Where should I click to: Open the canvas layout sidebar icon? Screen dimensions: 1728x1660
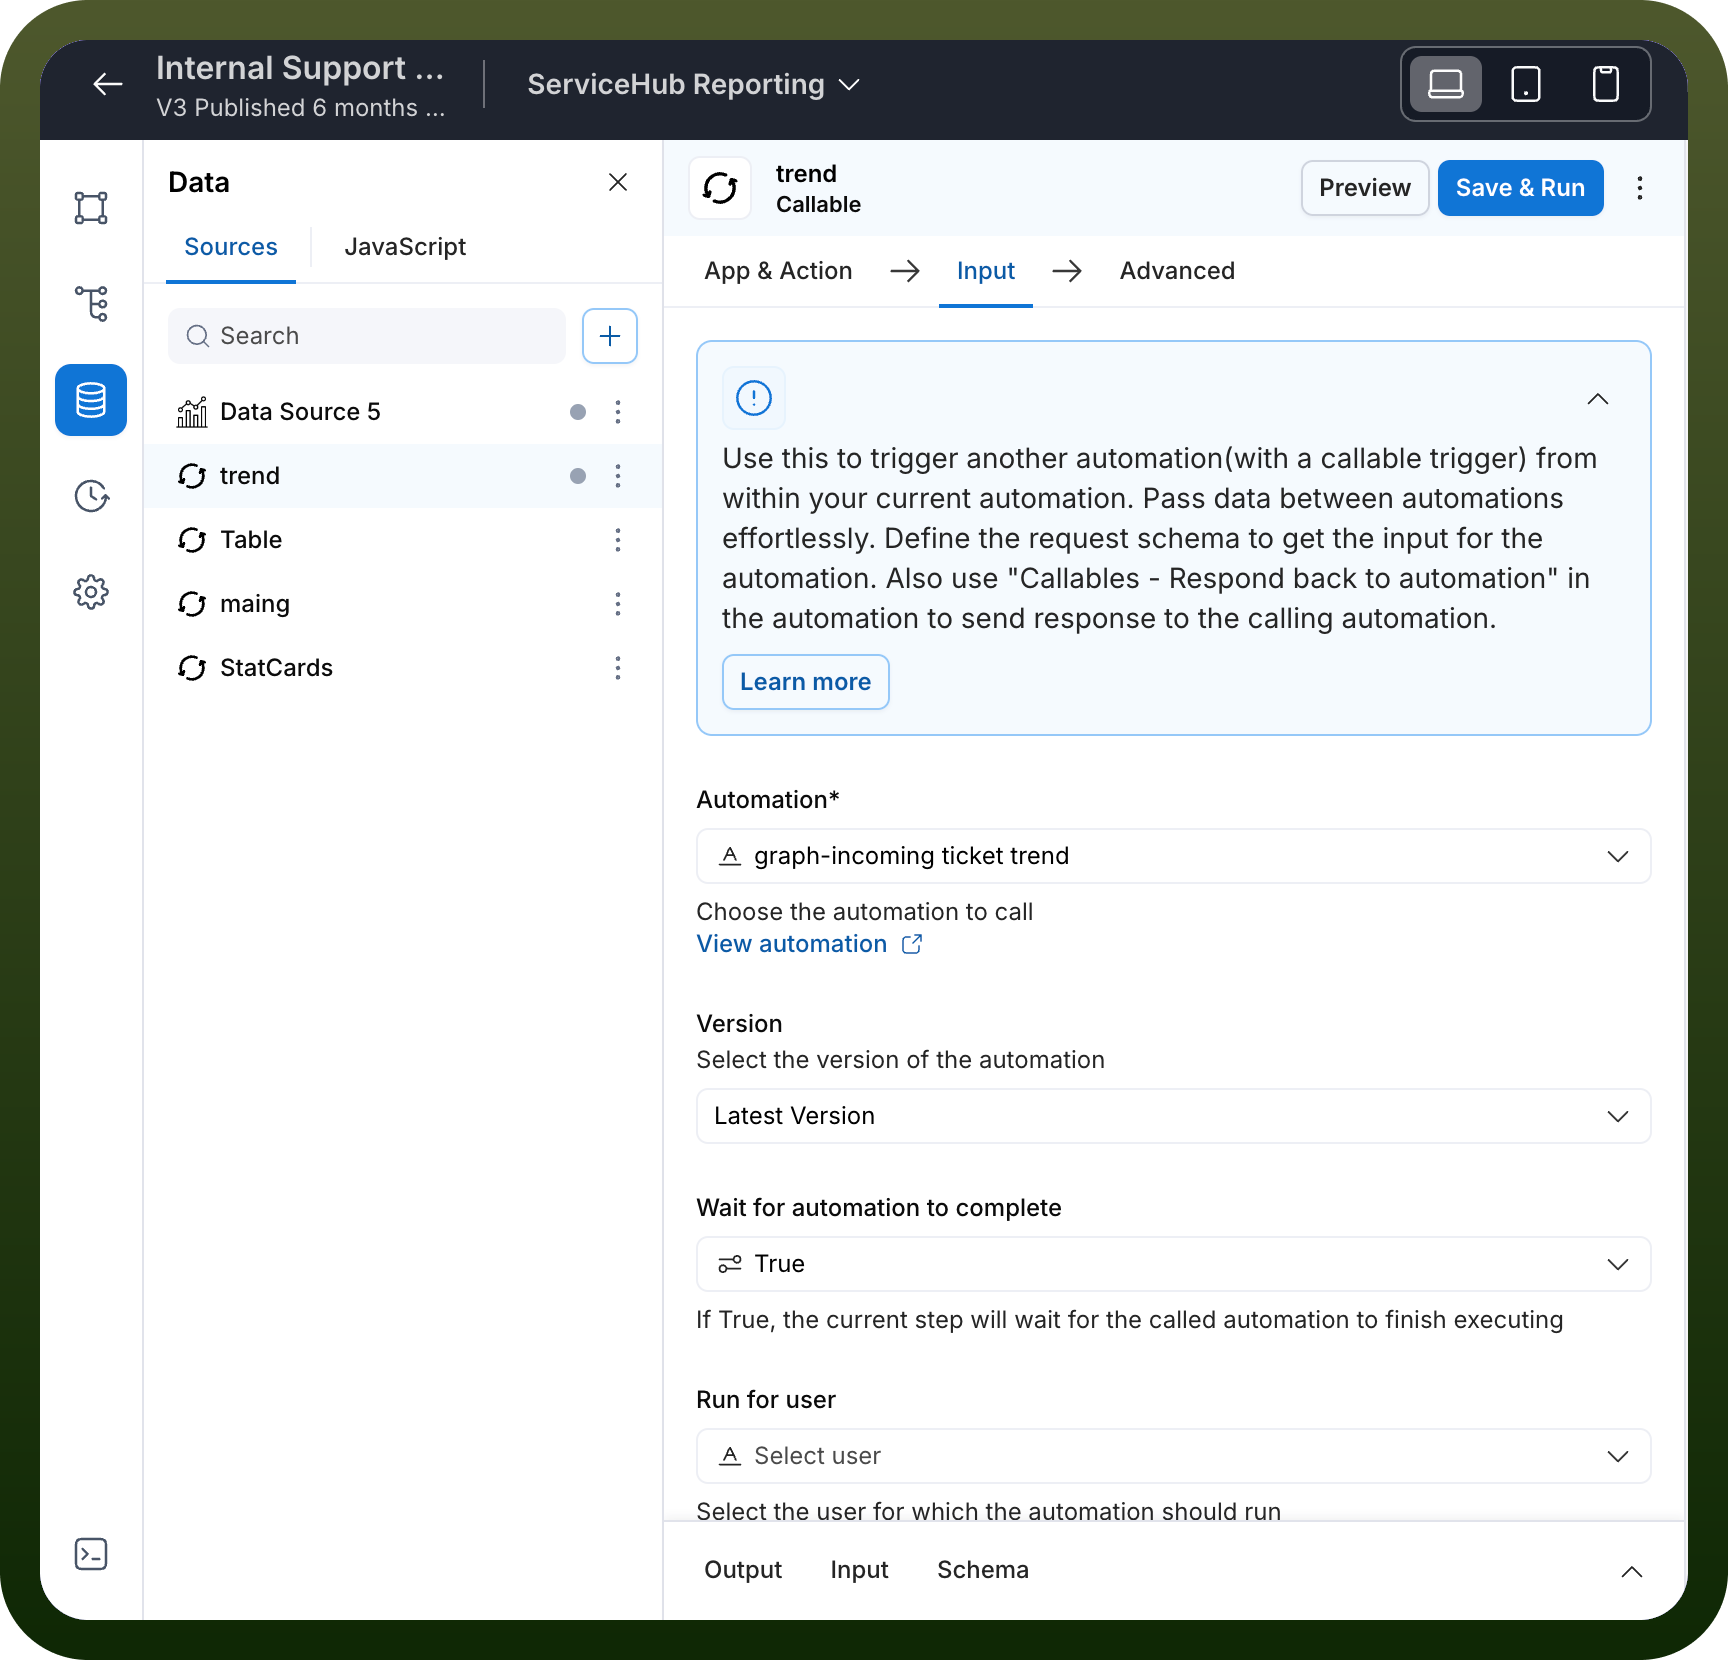pyautogui.click(x=91, y=208)
